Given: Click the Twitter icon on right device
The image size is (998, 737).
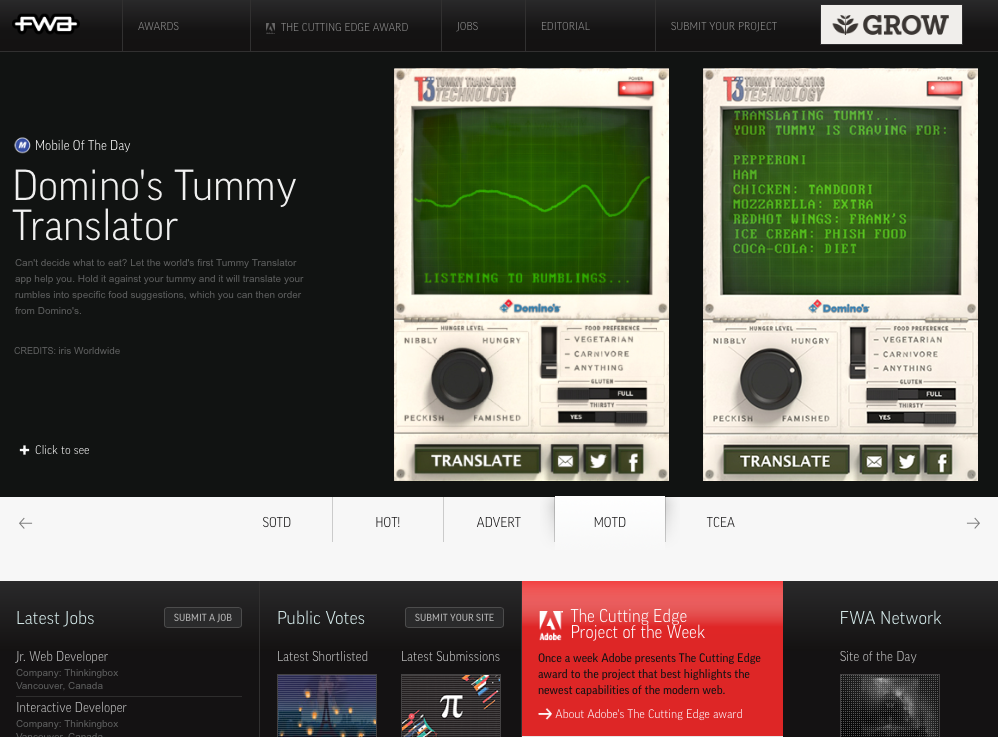Looking at the screenshot, I should click(906, 461).
